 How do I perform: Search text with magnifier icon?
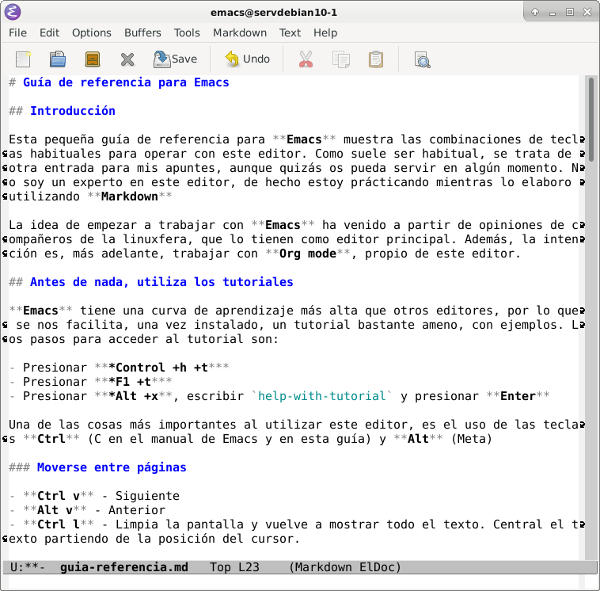422,59
